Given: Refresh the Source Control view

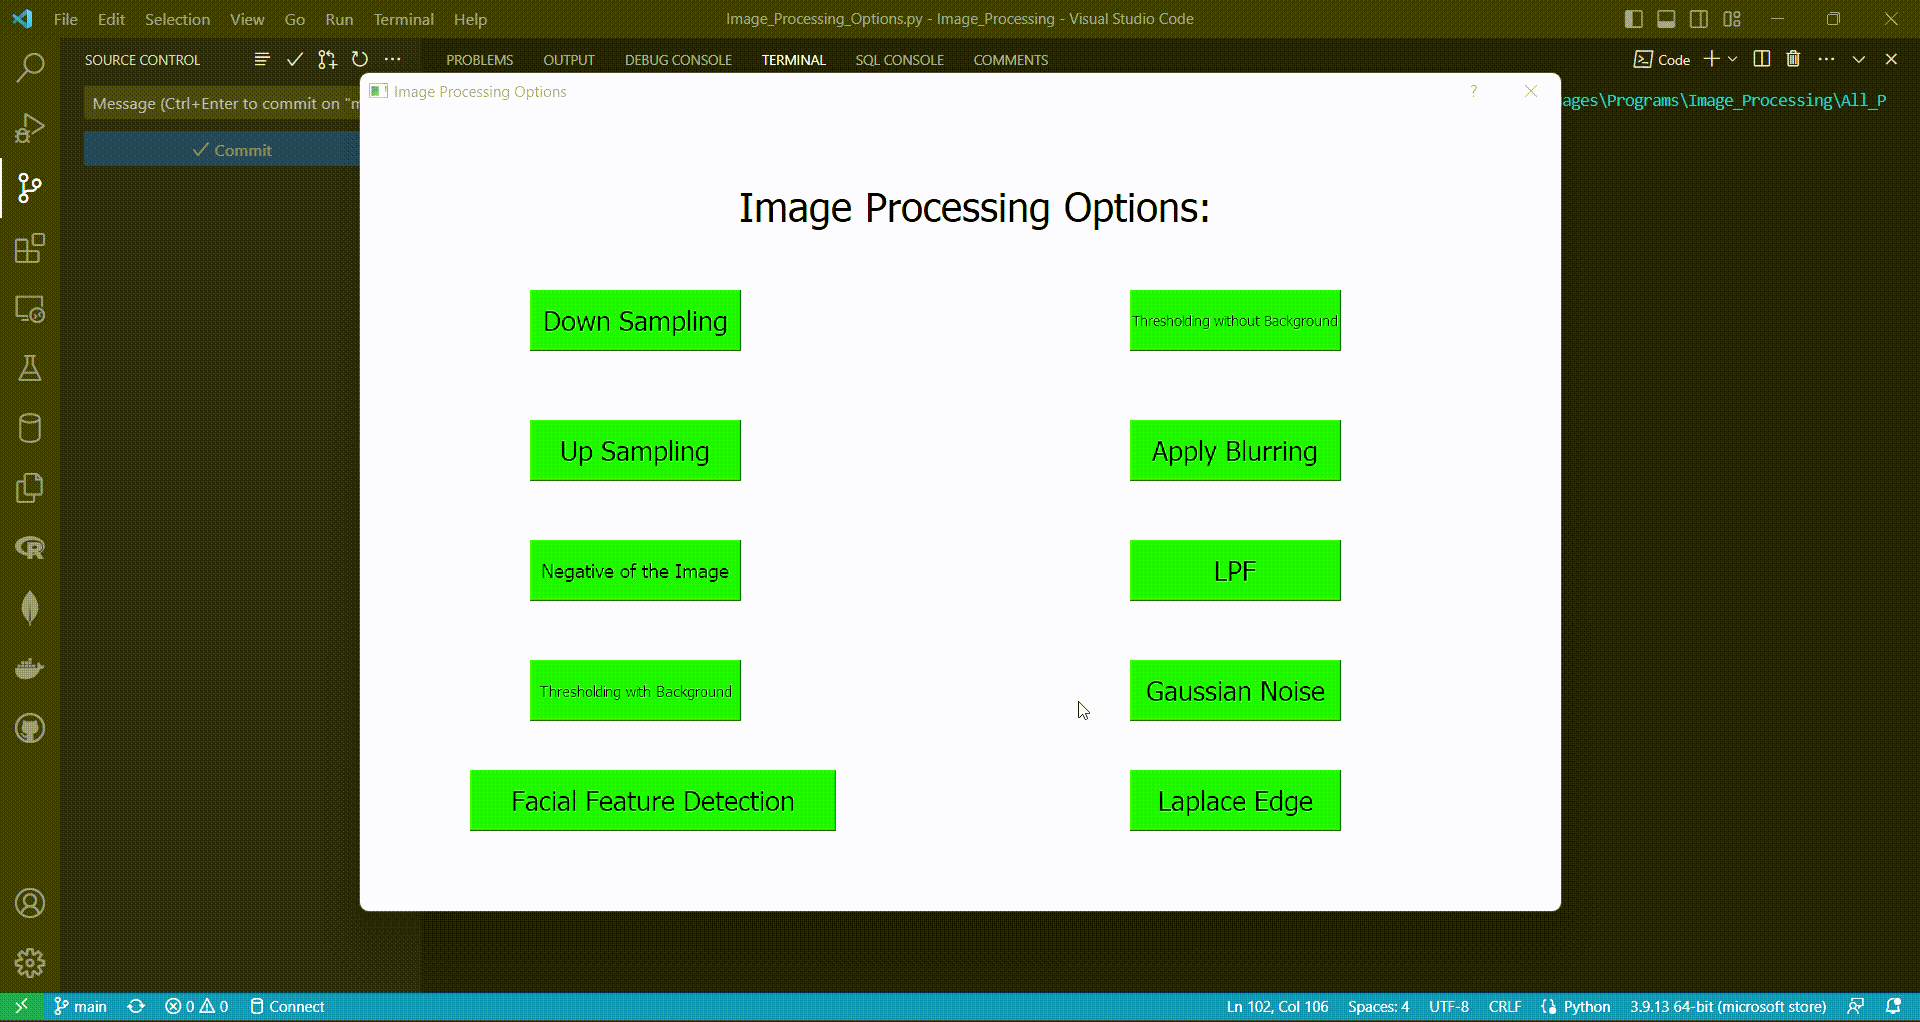Looking at the screenshot, I should point(359,59).
